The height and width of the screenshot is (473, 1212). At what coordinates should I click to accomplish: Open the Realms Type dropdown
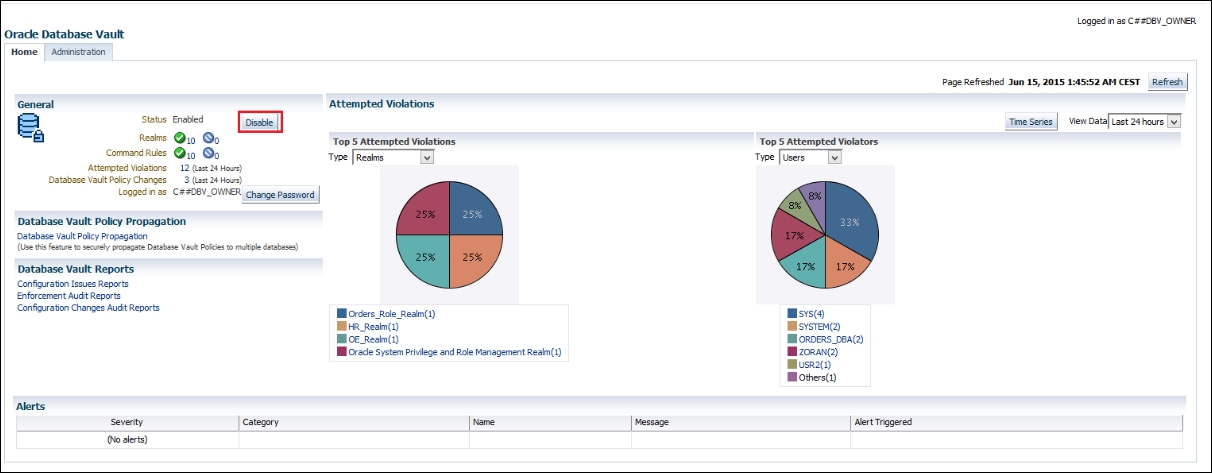393,157
